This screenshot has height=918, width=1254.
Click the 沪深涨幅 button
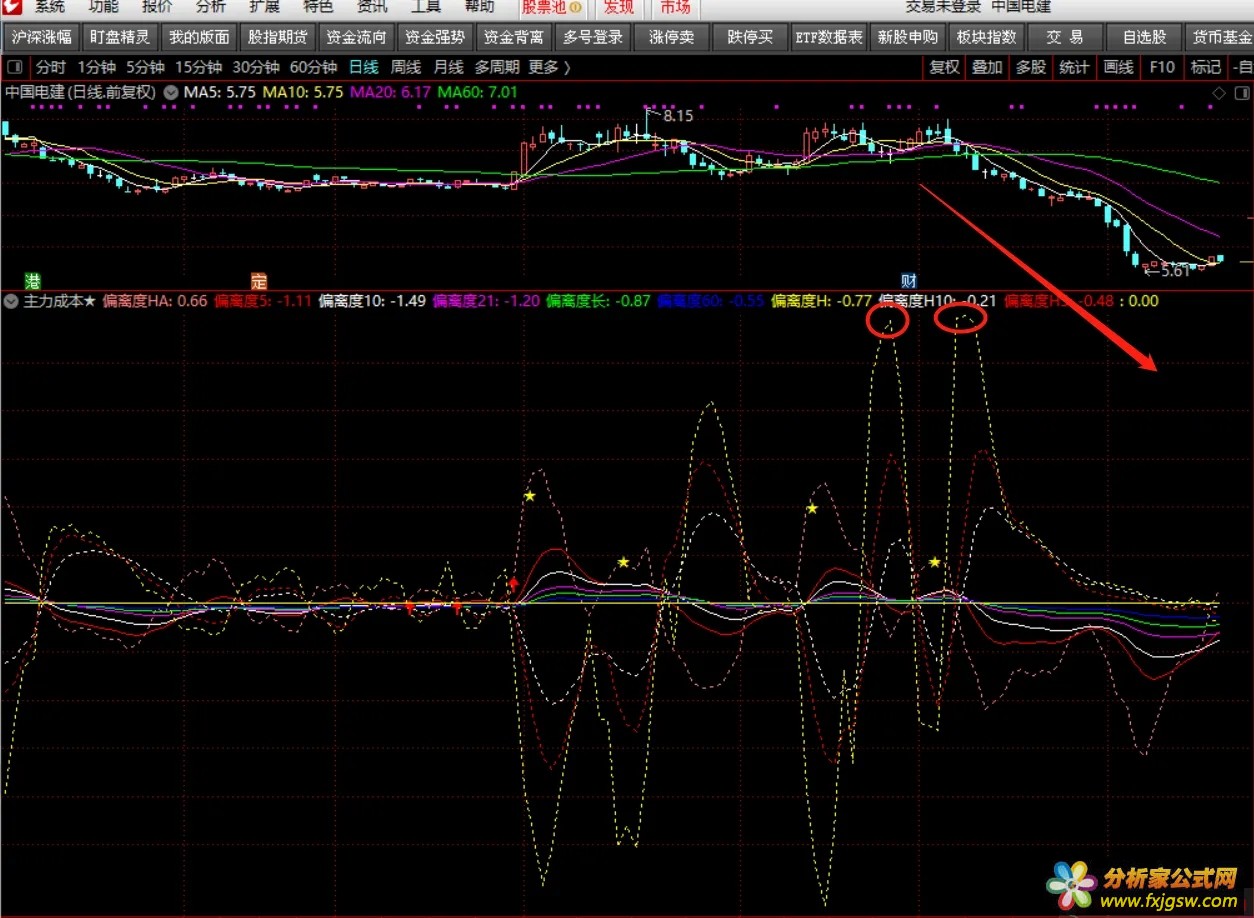click(x=42, y=38)
